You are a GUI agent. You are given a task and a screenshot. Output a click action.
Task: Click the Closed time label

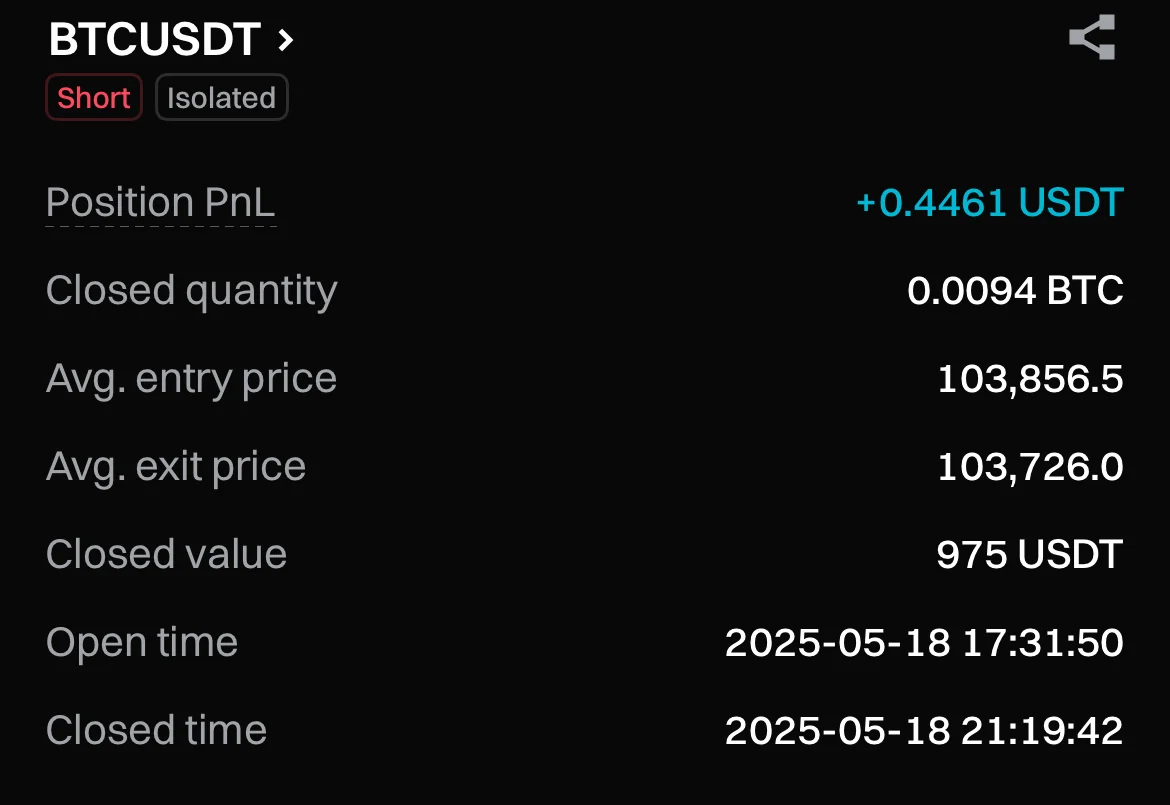coord(156,731)
